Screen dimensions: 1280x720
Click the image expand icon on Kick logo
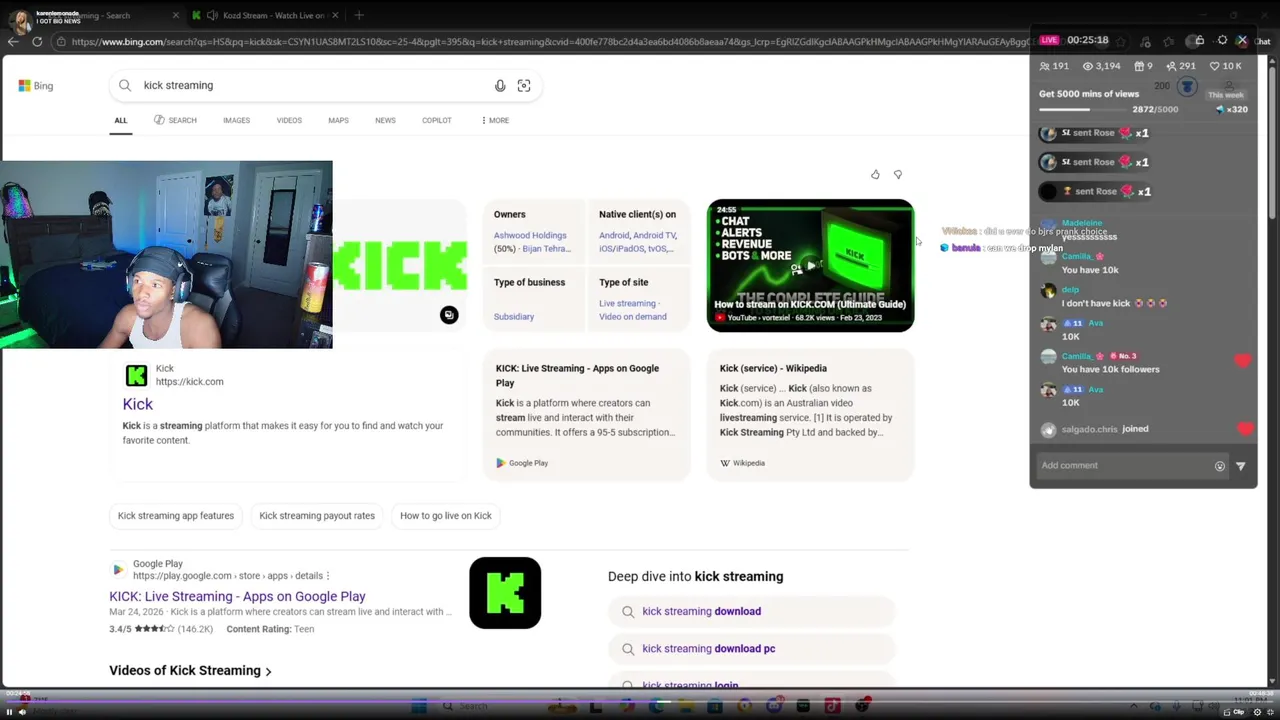(x=449, y=315)
